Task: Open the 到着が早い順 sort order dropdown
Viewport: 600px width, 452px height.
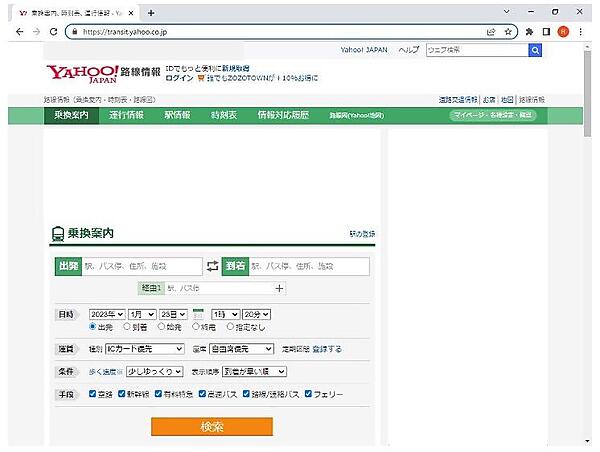Action: [x=254, y=371]
